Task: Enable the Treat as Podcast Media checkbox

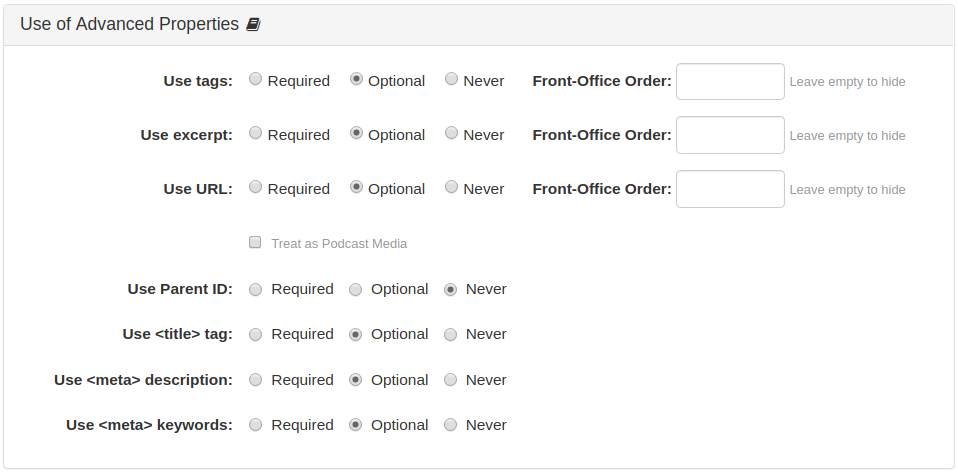Action: pyautogui.click(x=255, y=242)
